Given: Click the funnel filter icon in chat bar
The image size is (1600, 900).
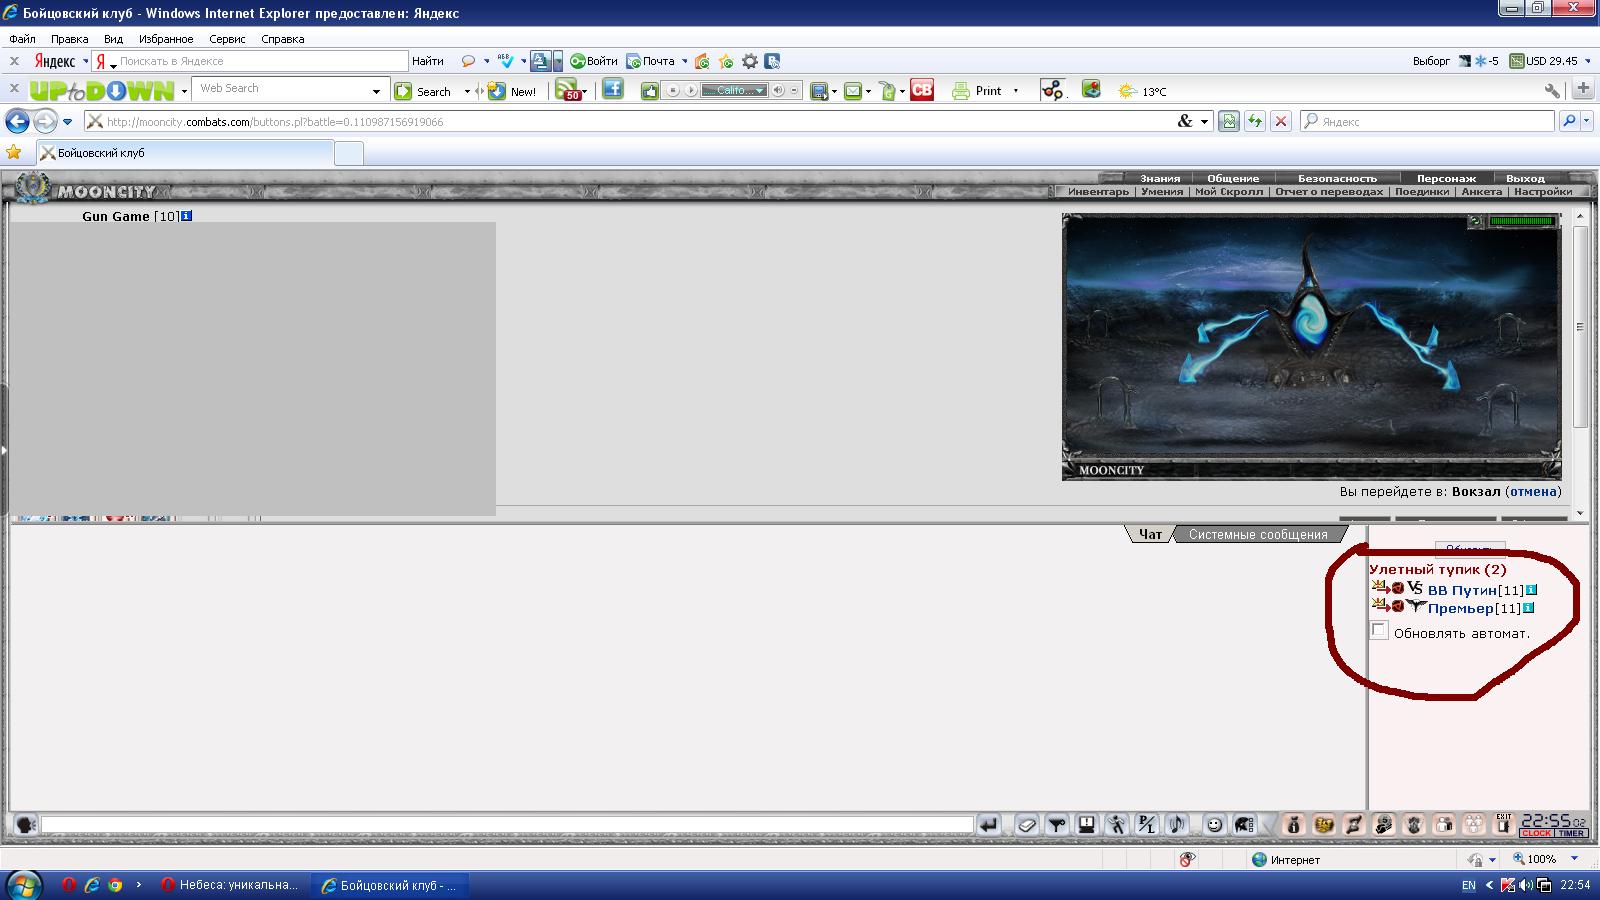Looking at the screenshot, I should click(x=1057, y=825).
